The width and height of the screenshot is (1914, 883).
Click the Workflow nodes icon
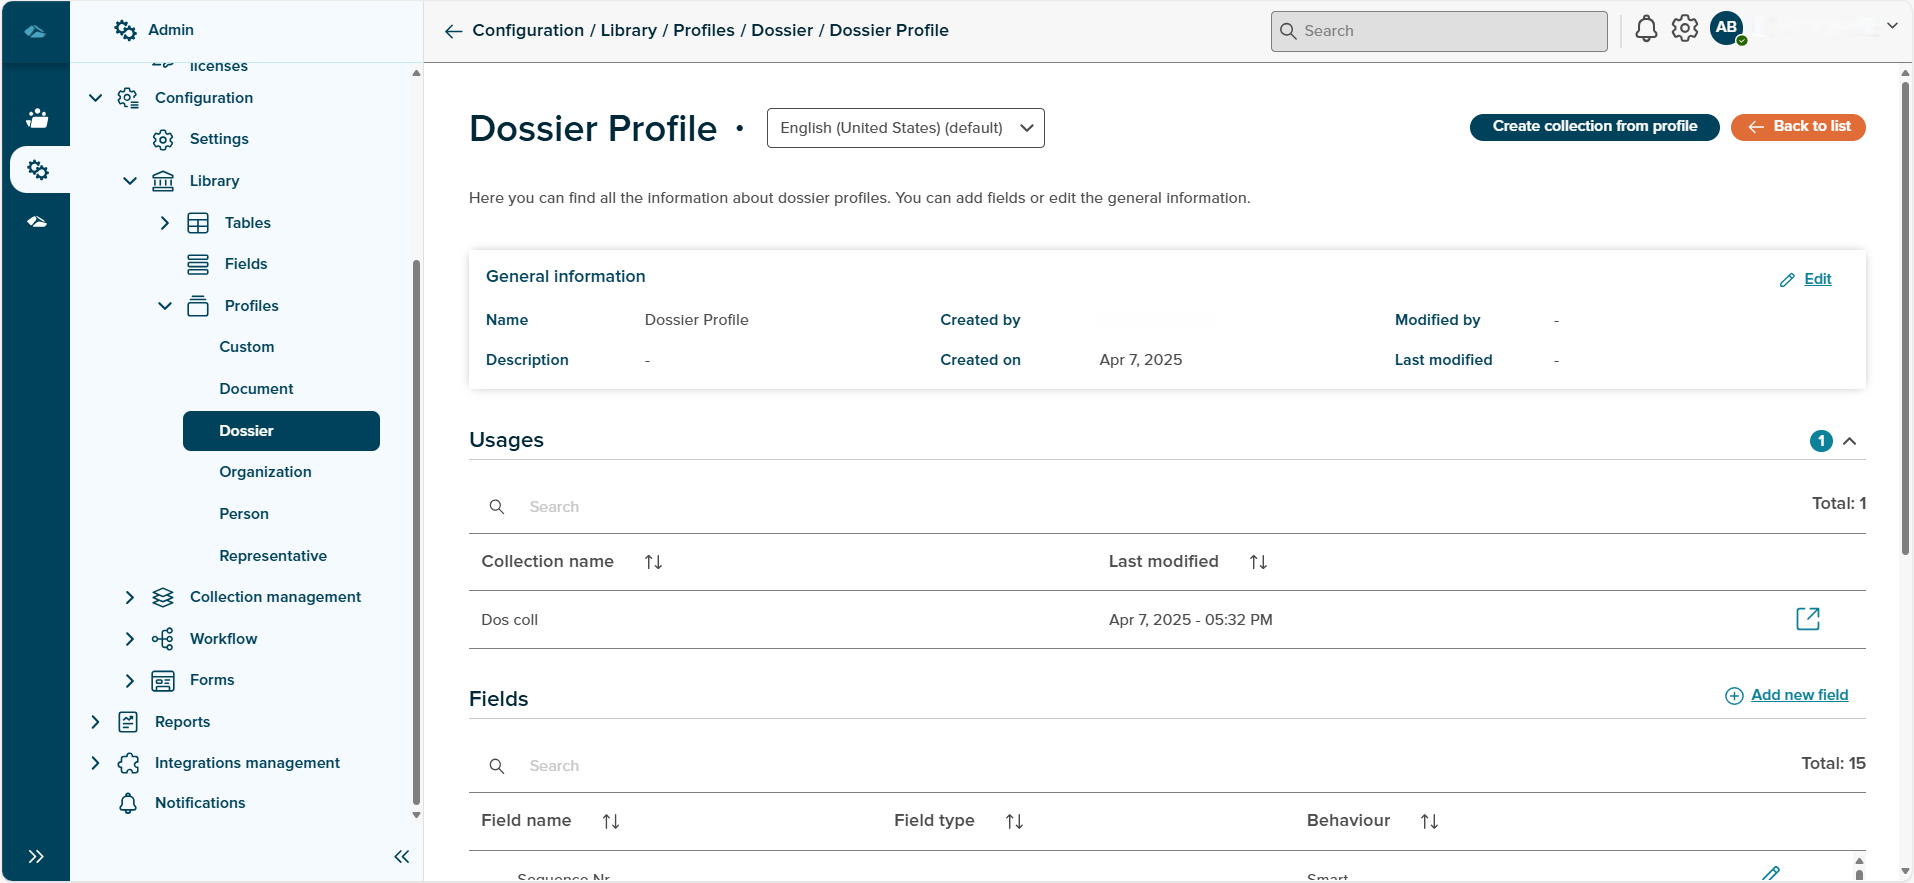tap(163, 639)
